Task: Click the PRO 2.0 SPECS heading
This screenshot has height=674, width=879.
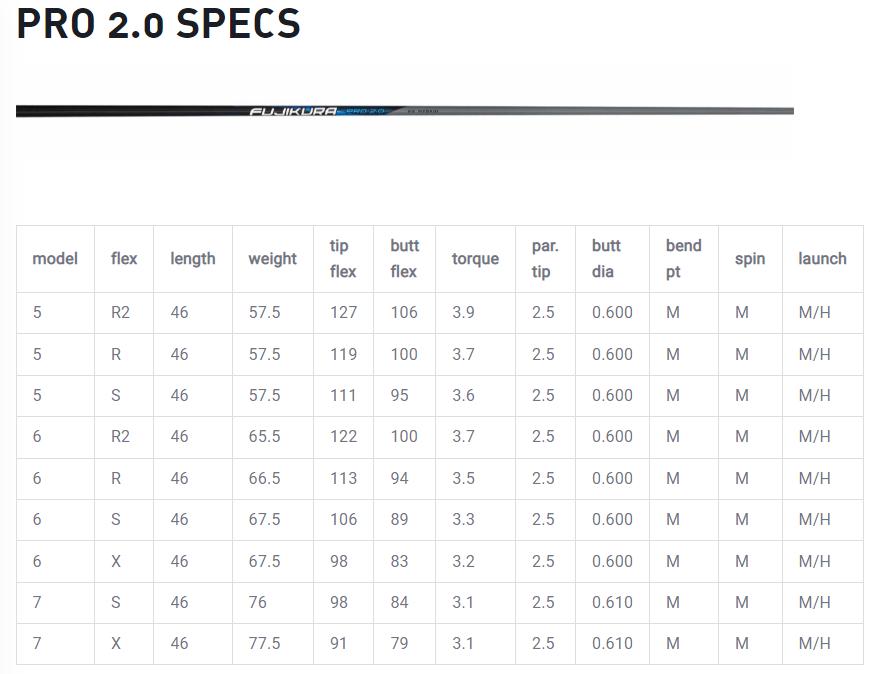Action: tap(159, 24)
